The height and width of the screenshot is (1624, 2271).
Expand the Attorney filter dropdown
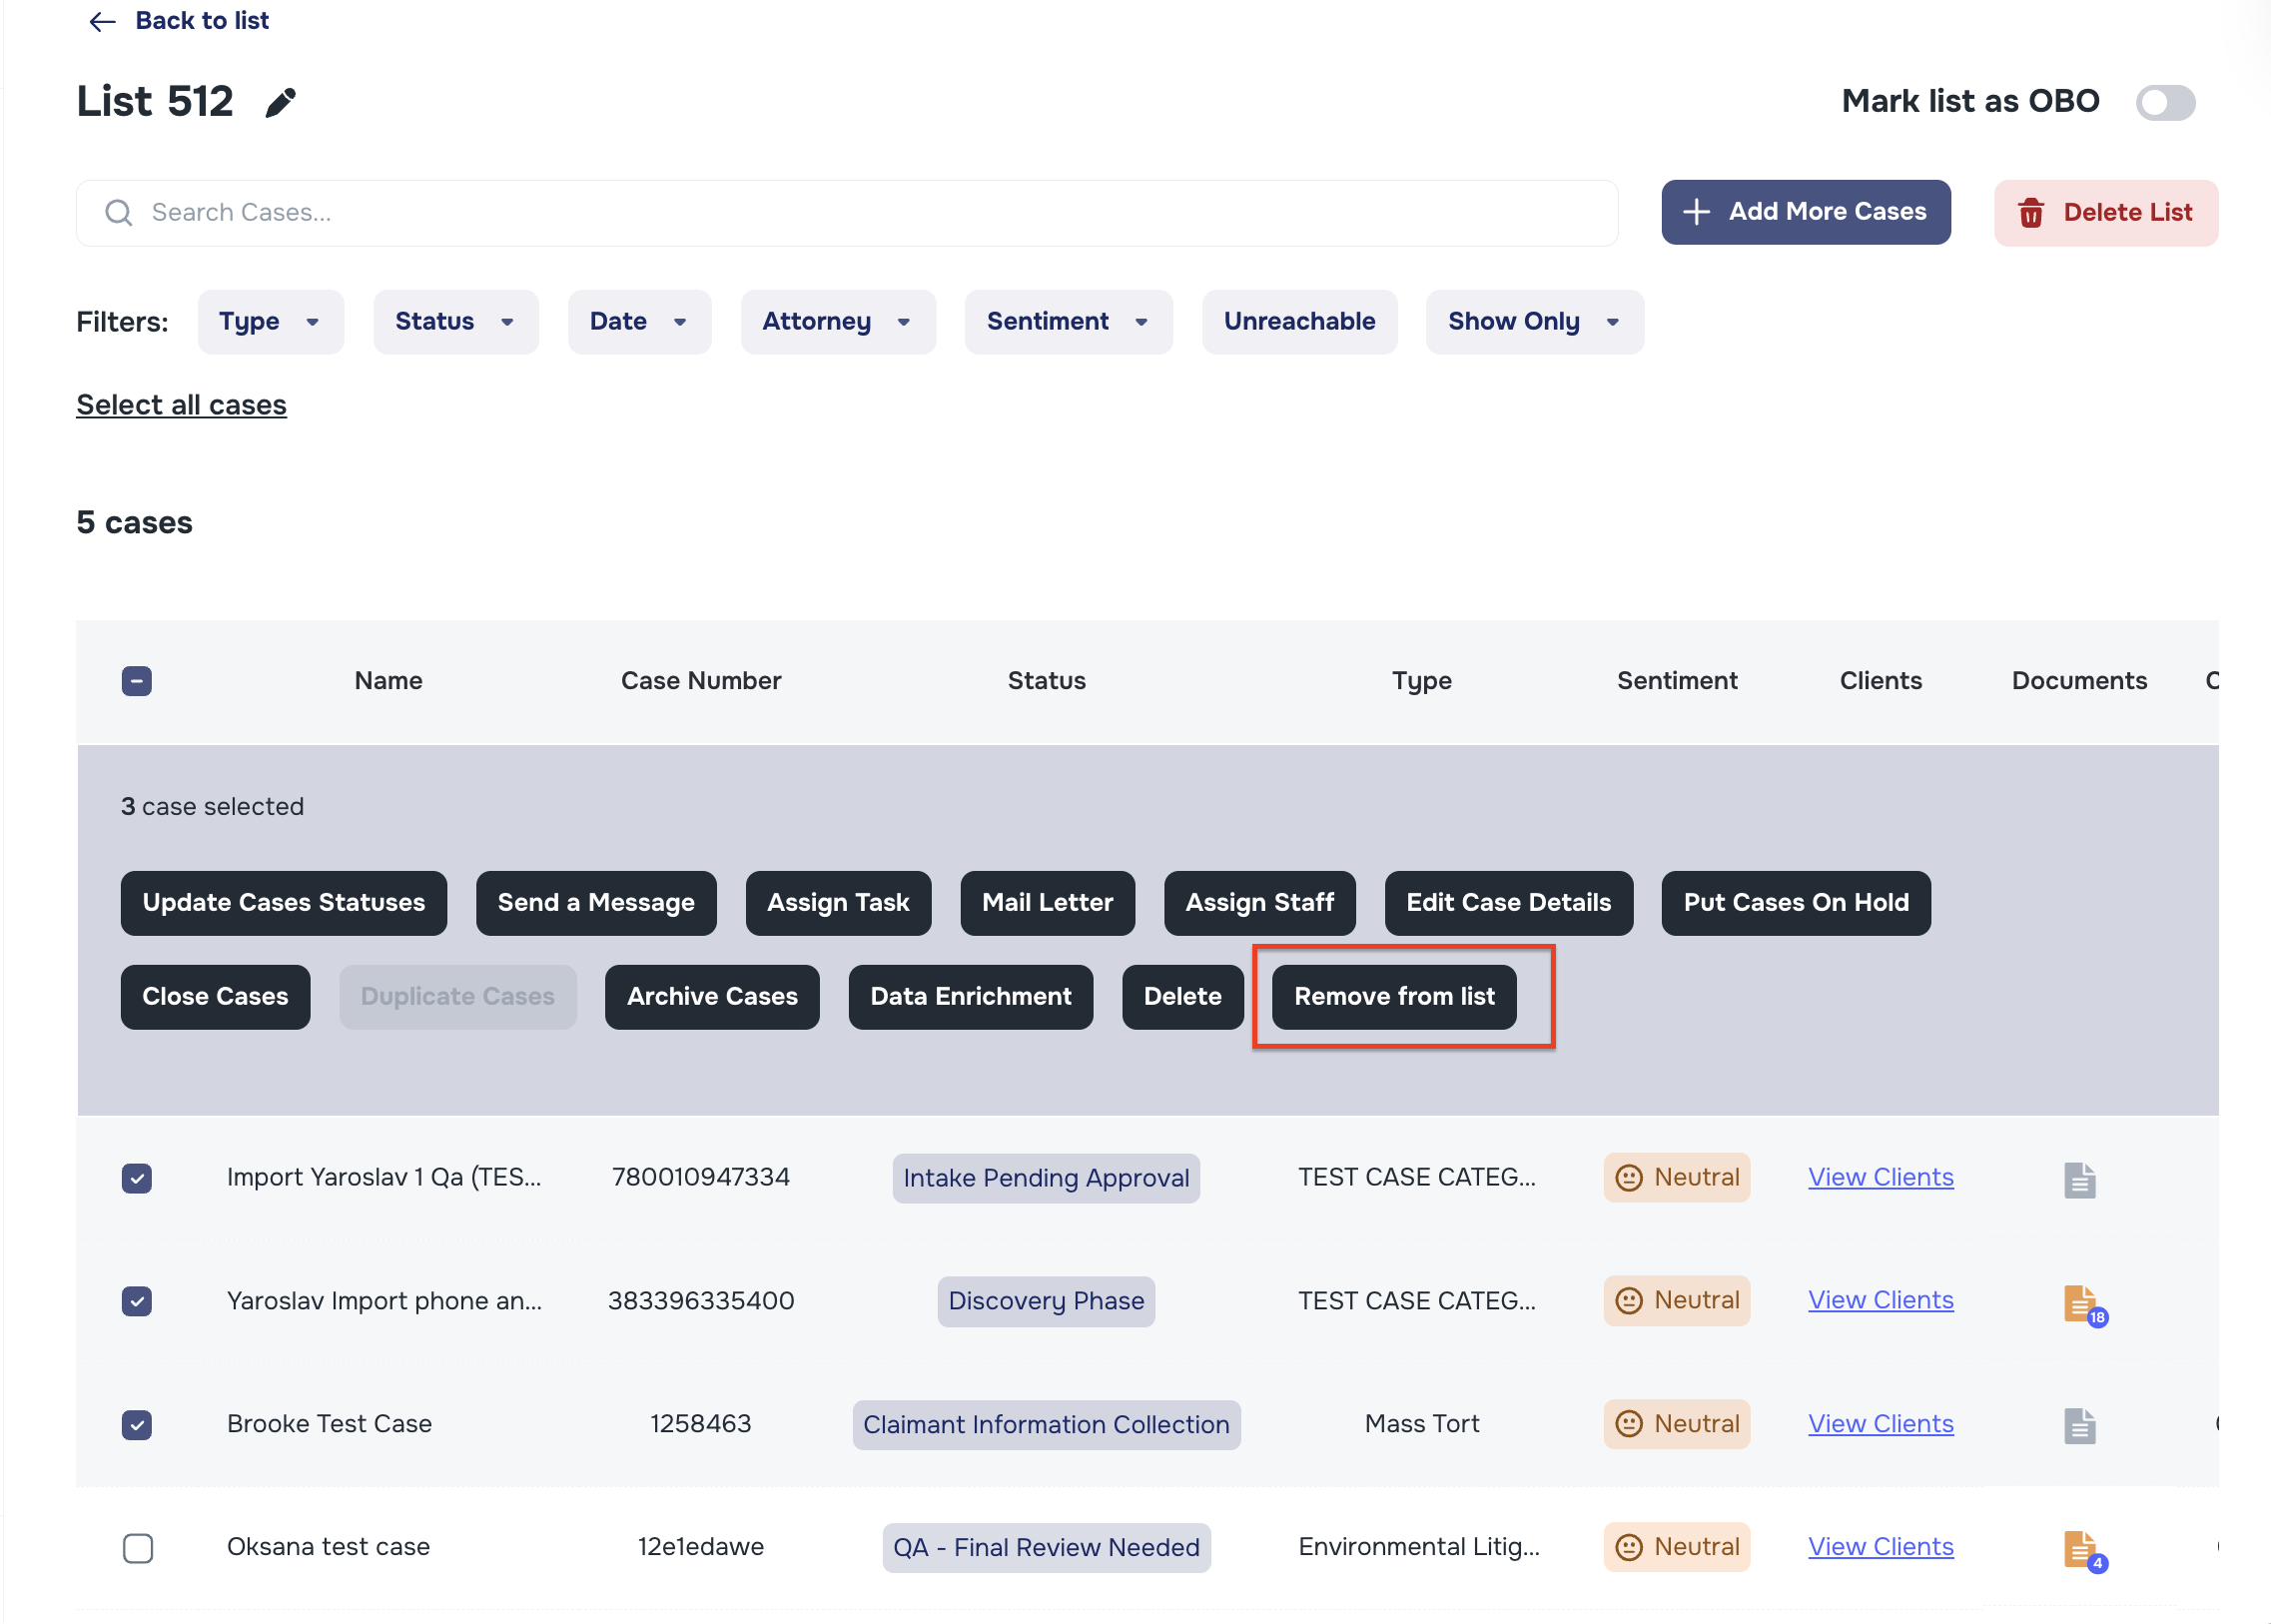click(838, 321)
